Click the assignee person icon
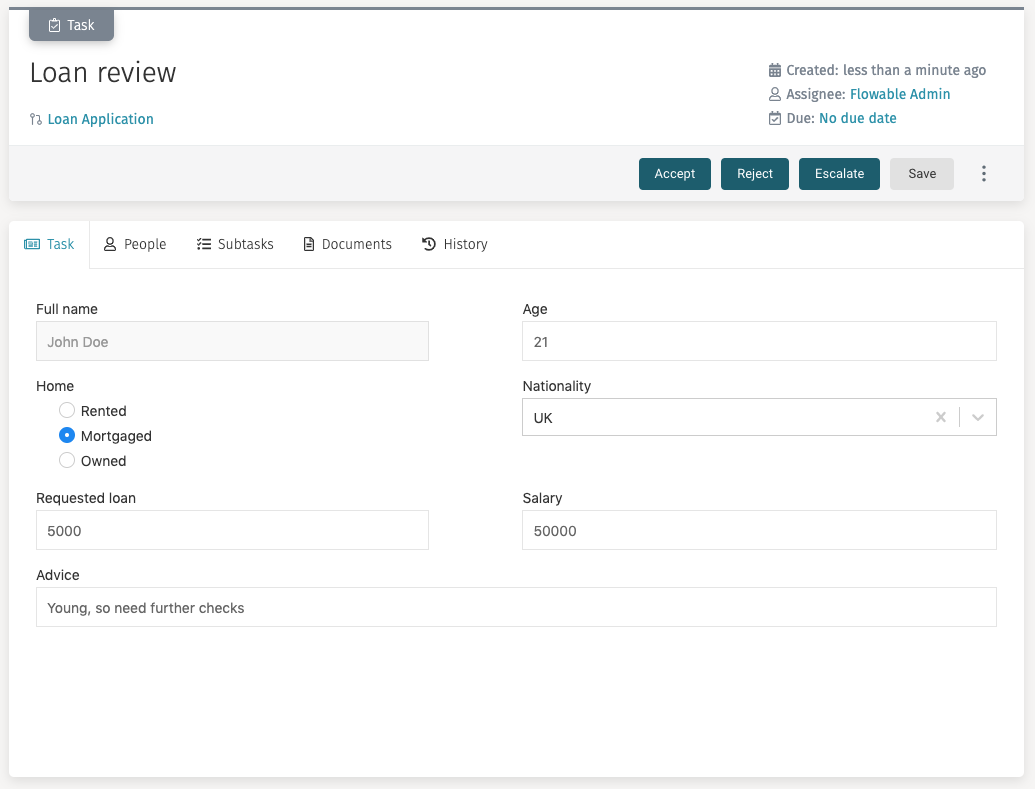1035x789 pixels. (775, 94)
